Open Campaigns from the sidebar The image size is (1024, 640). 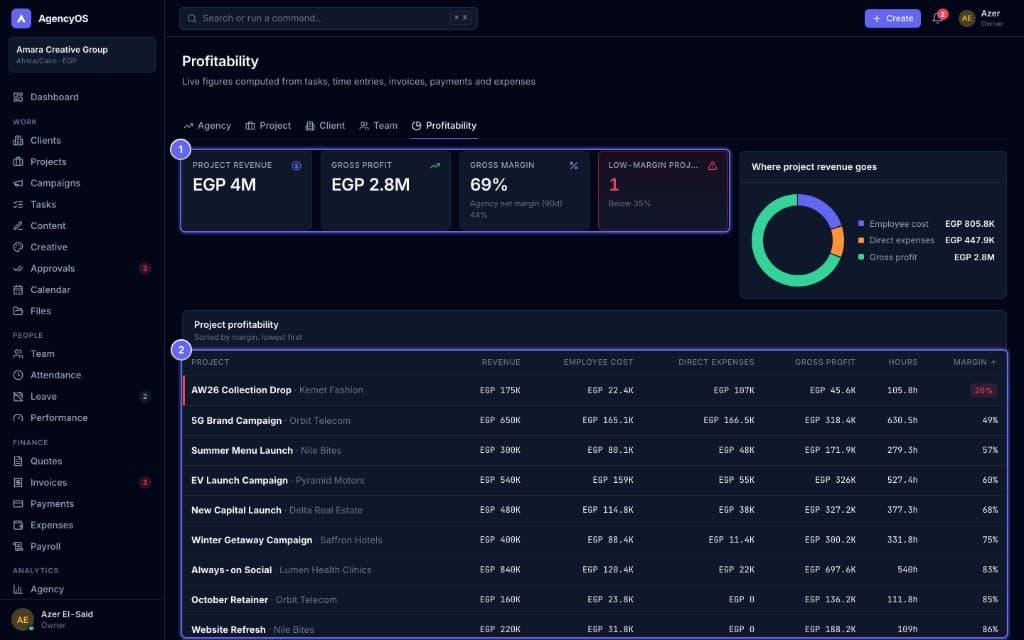(x=82, y=183)
